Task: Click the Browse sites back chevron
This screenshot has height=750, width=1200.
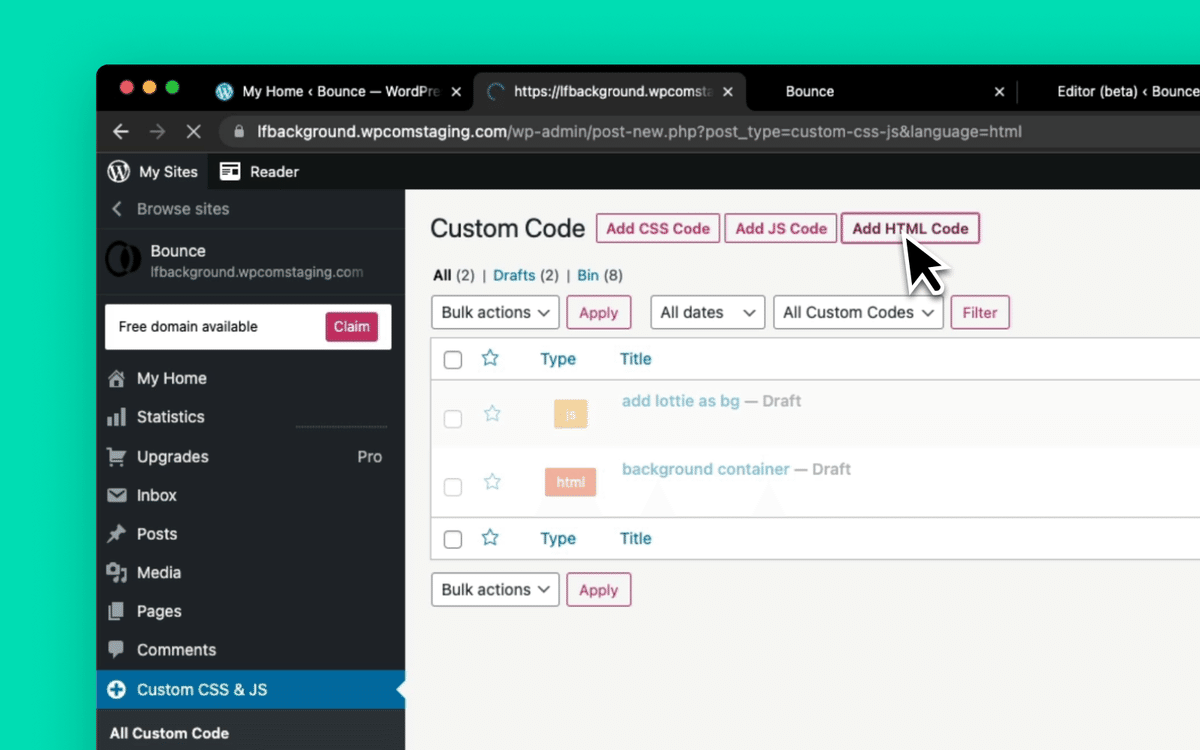Action: coord(117,209)
